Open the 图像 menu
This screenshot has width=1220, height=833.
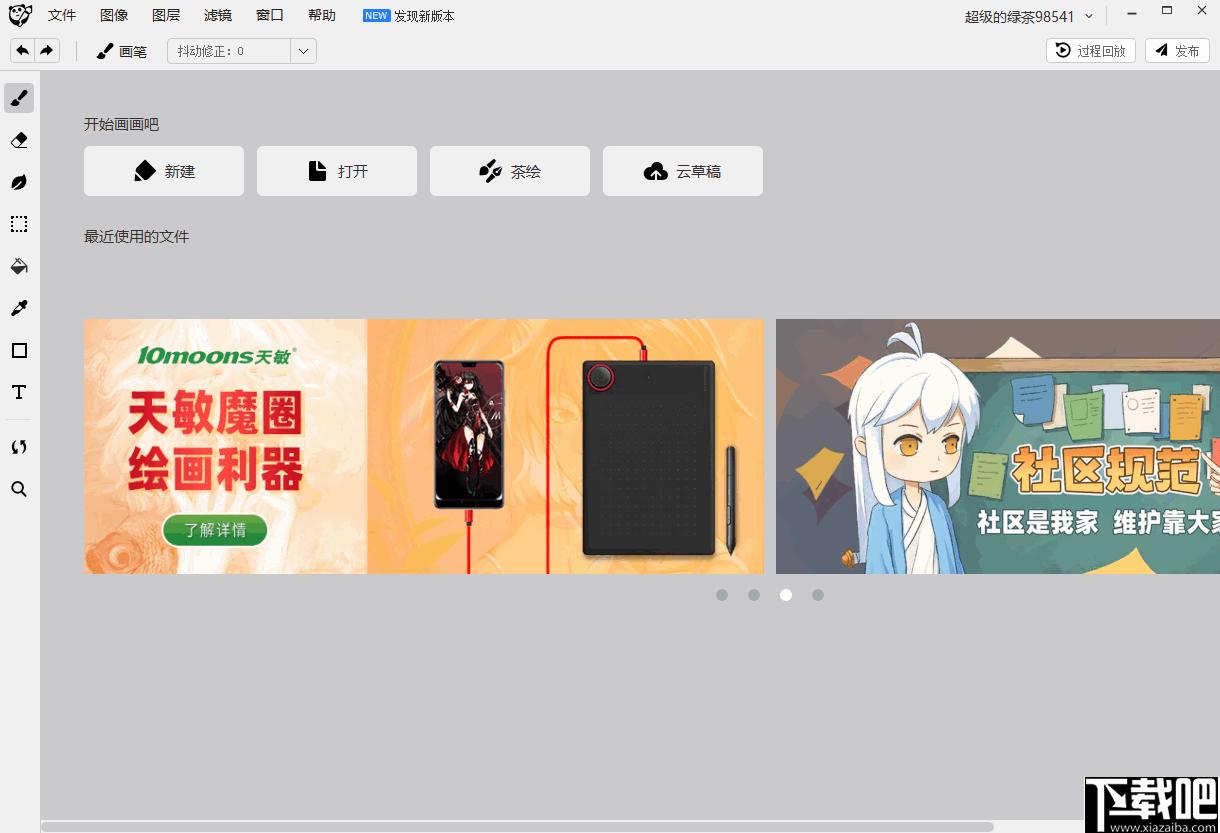click(x=114, y=16)
